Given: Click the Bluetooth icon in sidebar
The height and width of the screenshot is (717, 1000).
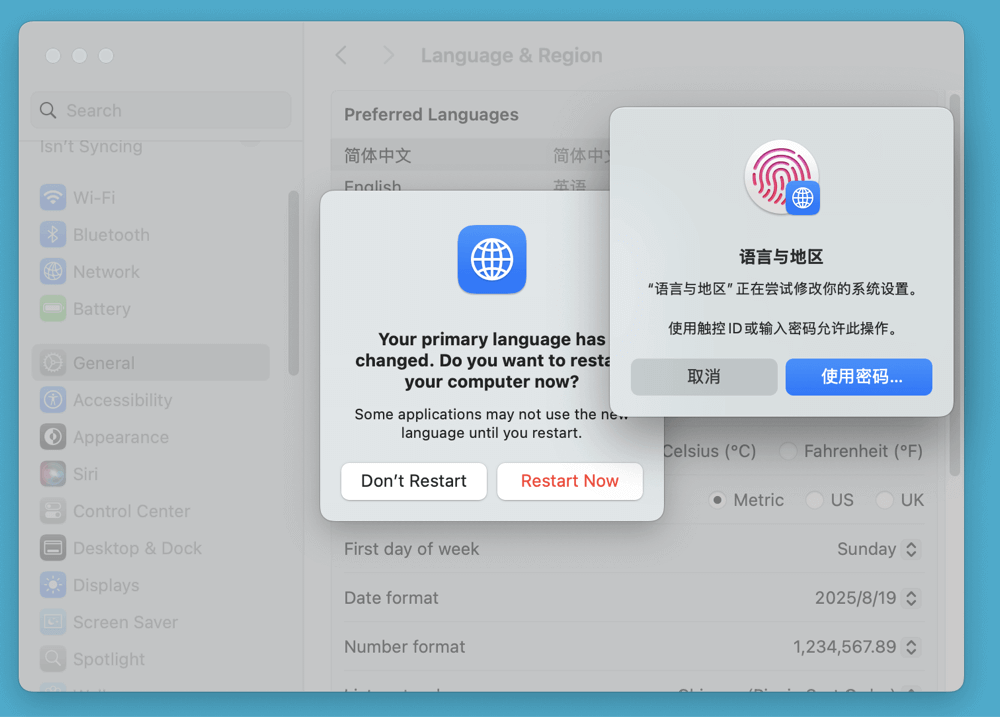Looking at the screenshot, I should 53,235.
